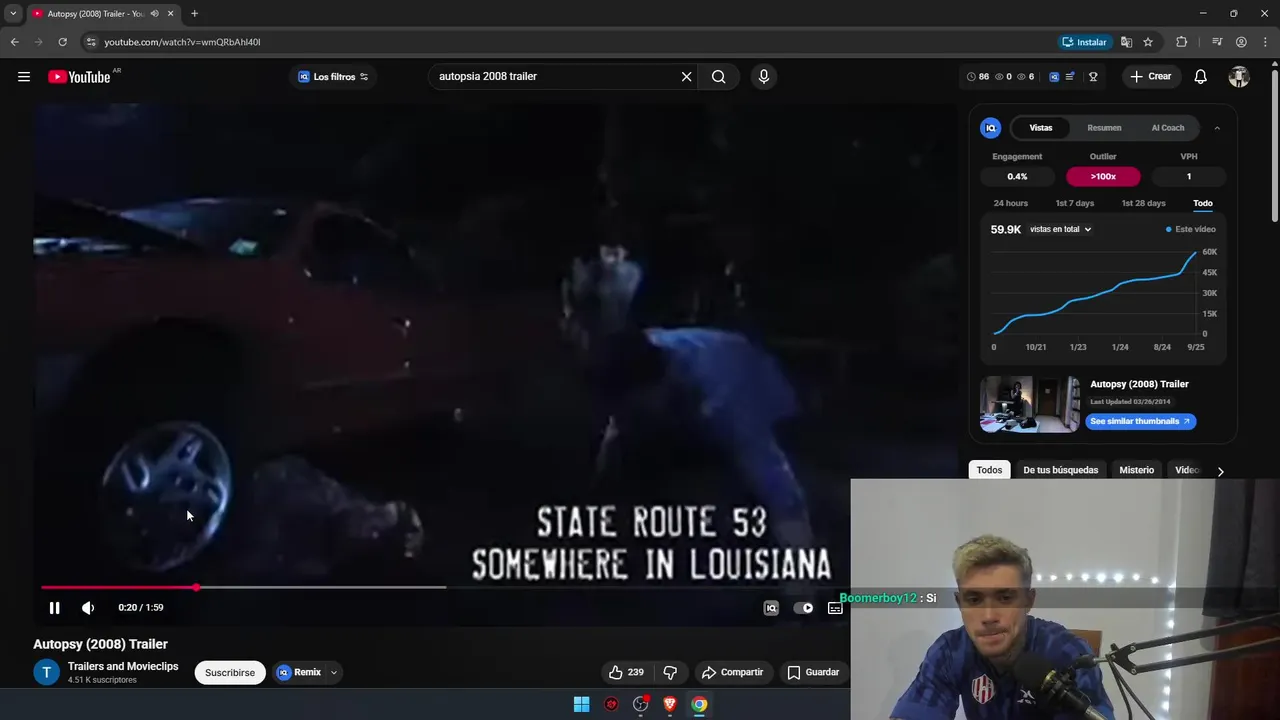Image resolution: width=1280 pixels, height=720 pixels.
Task: Open Autopsy trailer thumbnail in vidIQ panel
Action: (1030, 404)
